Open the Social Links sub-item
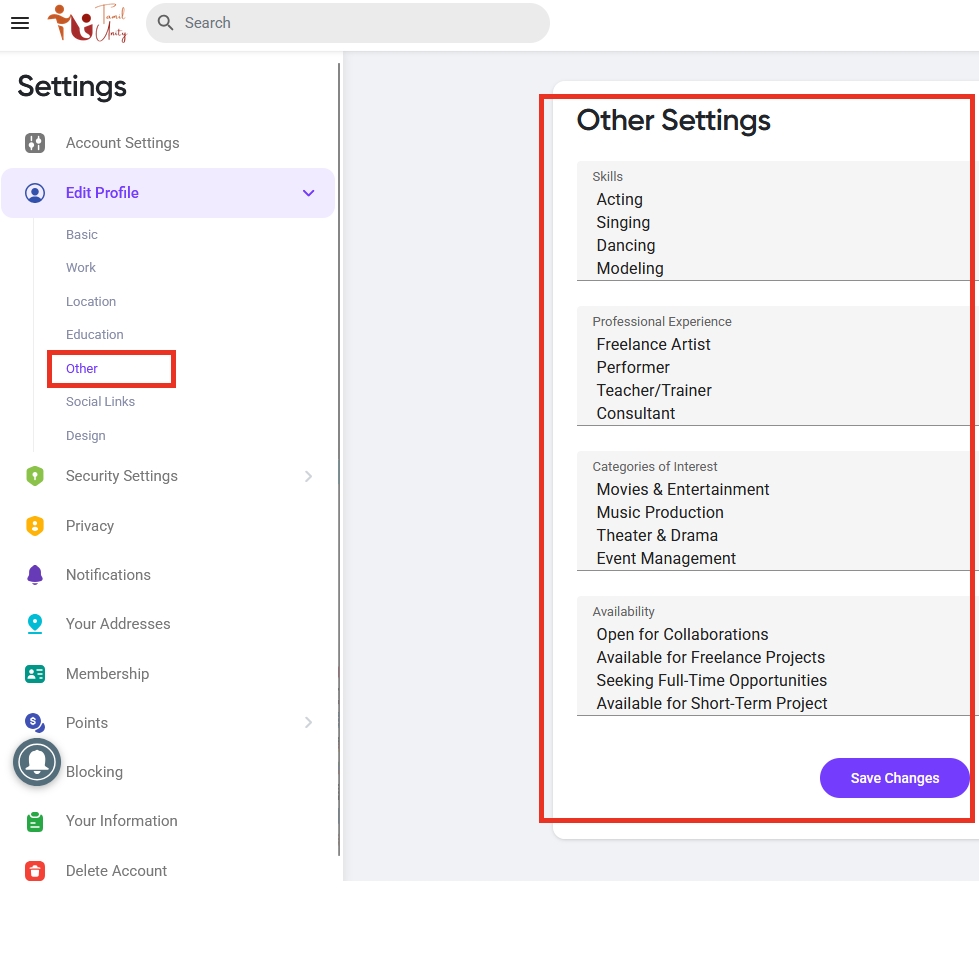The image size is (979, 978). (101, 402)
